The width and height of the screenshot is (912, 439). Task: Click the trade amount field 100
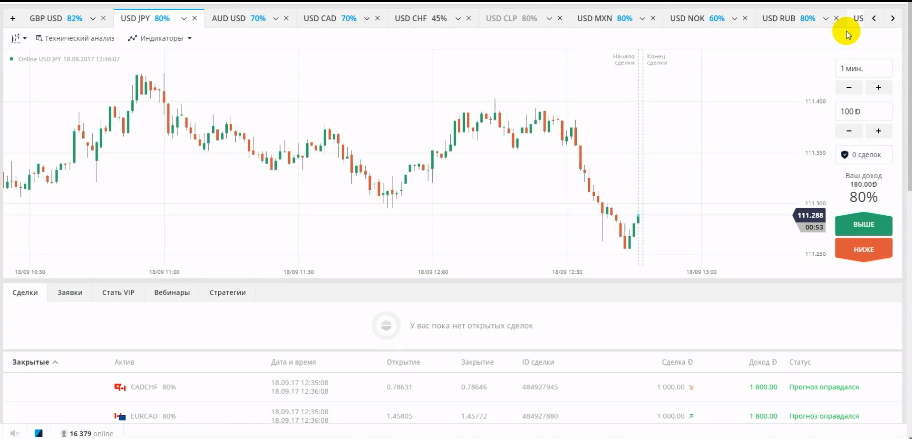tap(863, 111)
